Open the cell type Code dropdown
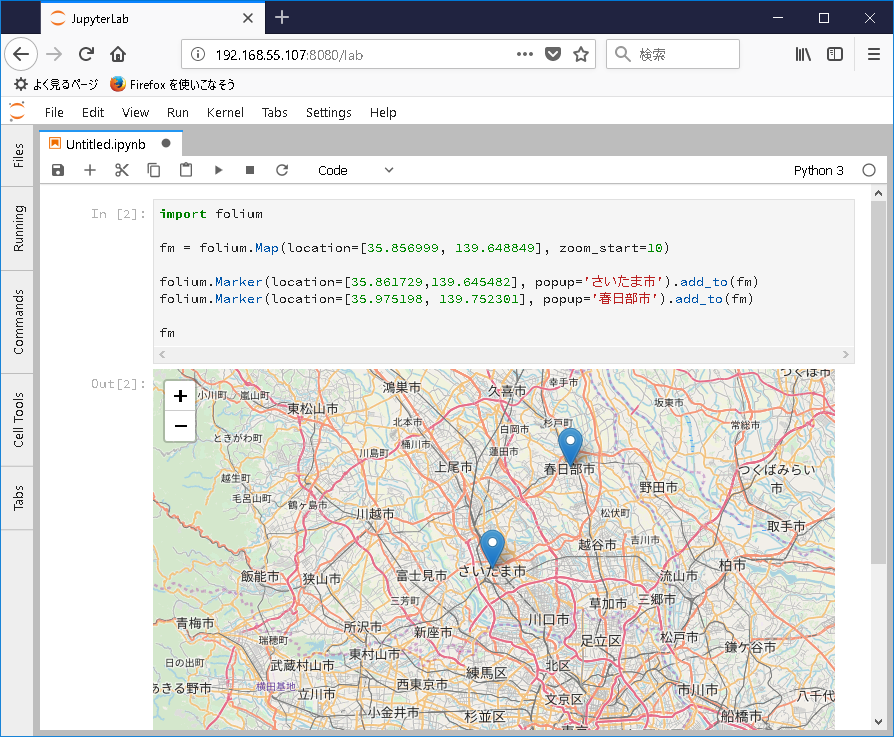894x737 pixels. (355, 170)
